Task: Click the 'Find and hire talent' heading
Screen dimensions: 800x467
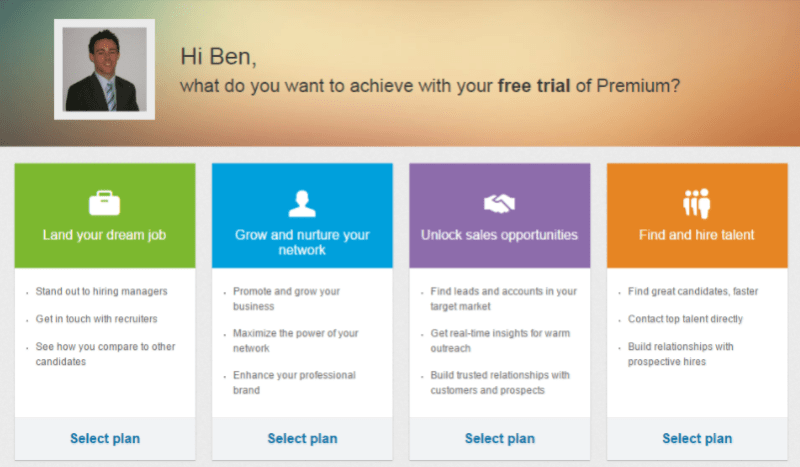Action: 697,235
